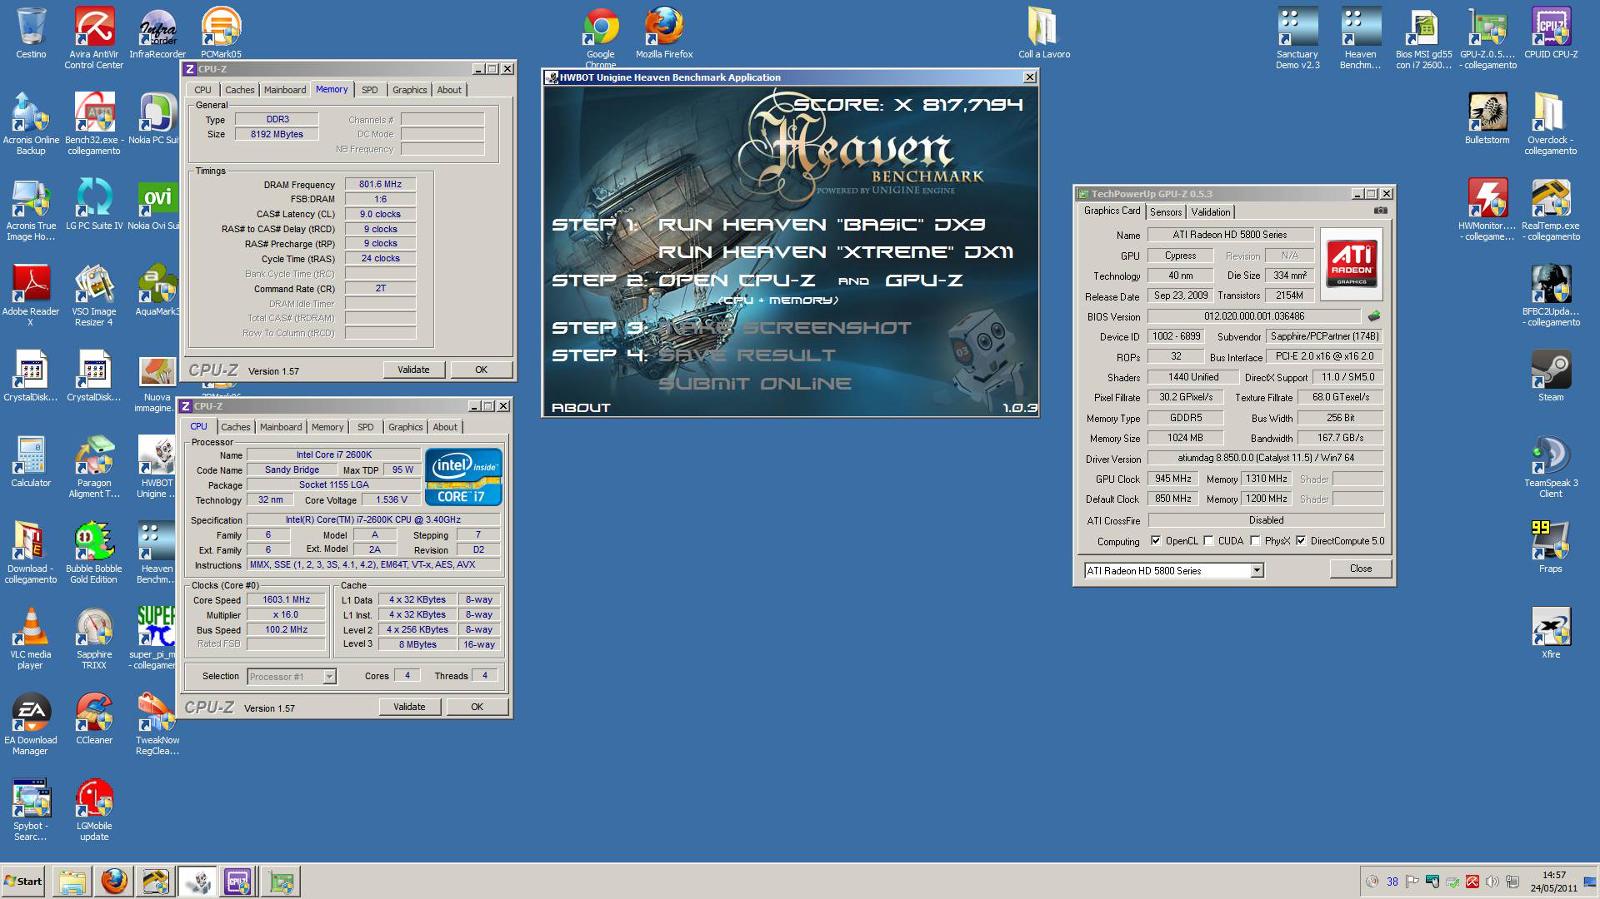Click GPU-Z BIOS save chip icon
1600x899 pixels.
pyautogui.click(x=1374, y=316)
